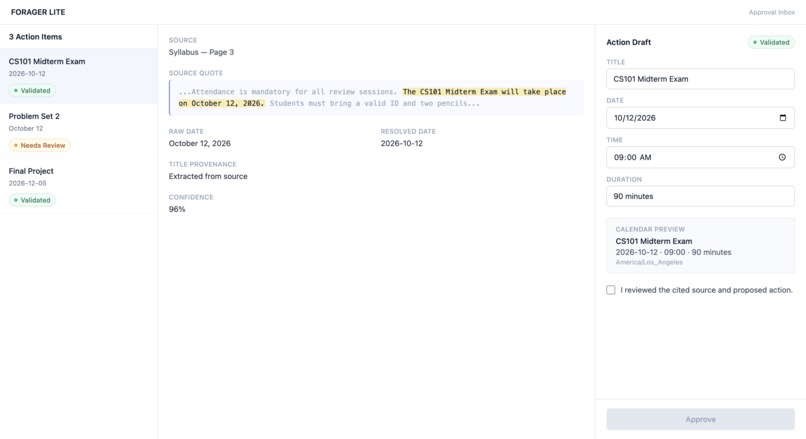Viewport: 806px width, 439px height.
Task: Click the FORAGER LITE logo text
Action: [x=38, y=12]
